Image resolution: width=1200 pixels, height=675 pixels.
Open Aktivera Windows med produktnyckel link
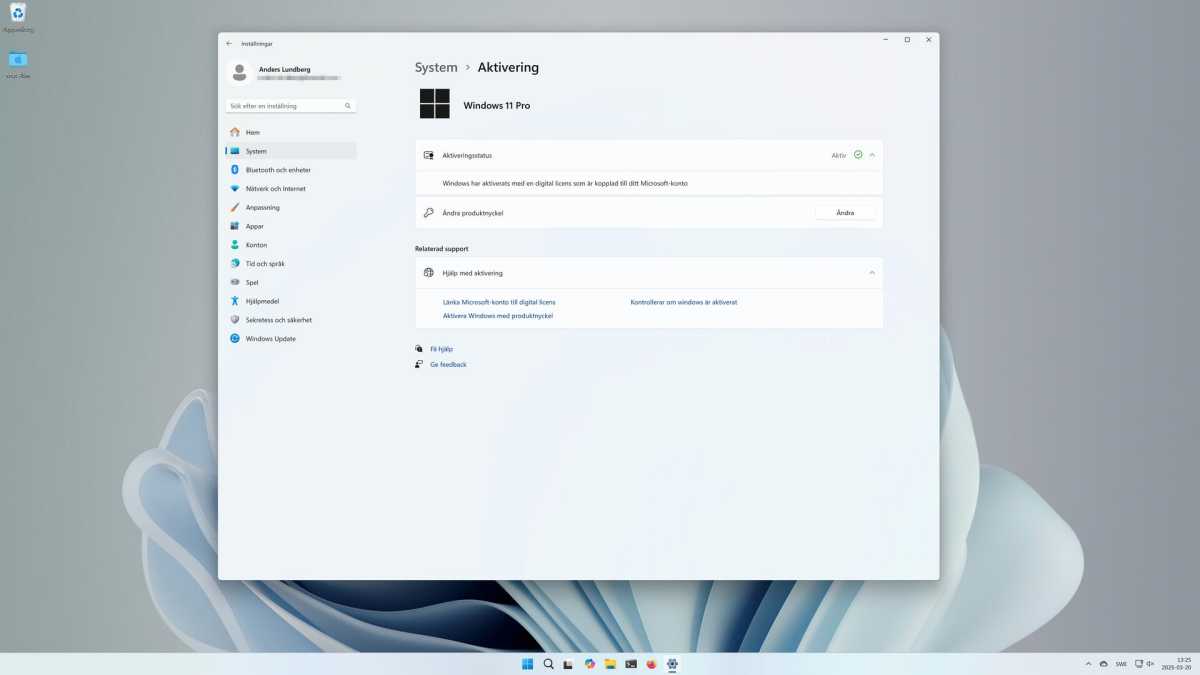(497, 316)
